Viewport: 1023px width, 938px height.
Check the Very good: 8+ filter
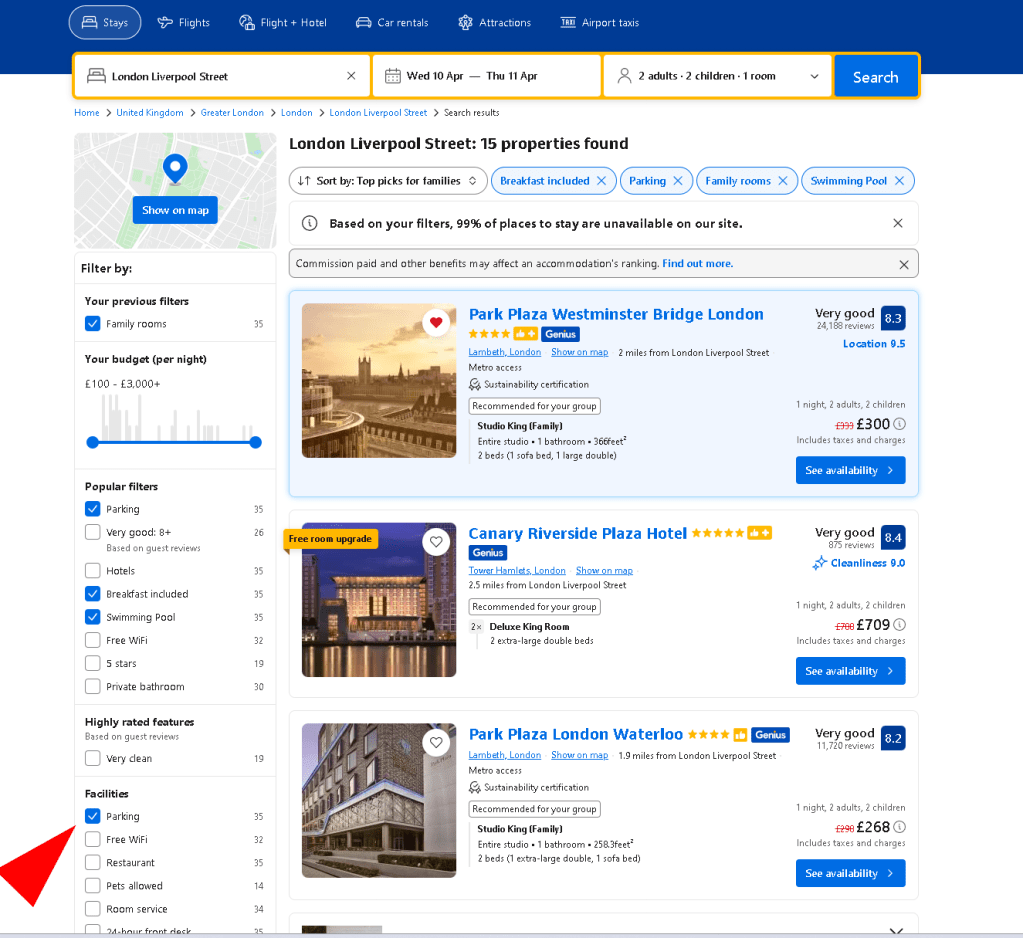pyautogui.click(x=93, y=532)
